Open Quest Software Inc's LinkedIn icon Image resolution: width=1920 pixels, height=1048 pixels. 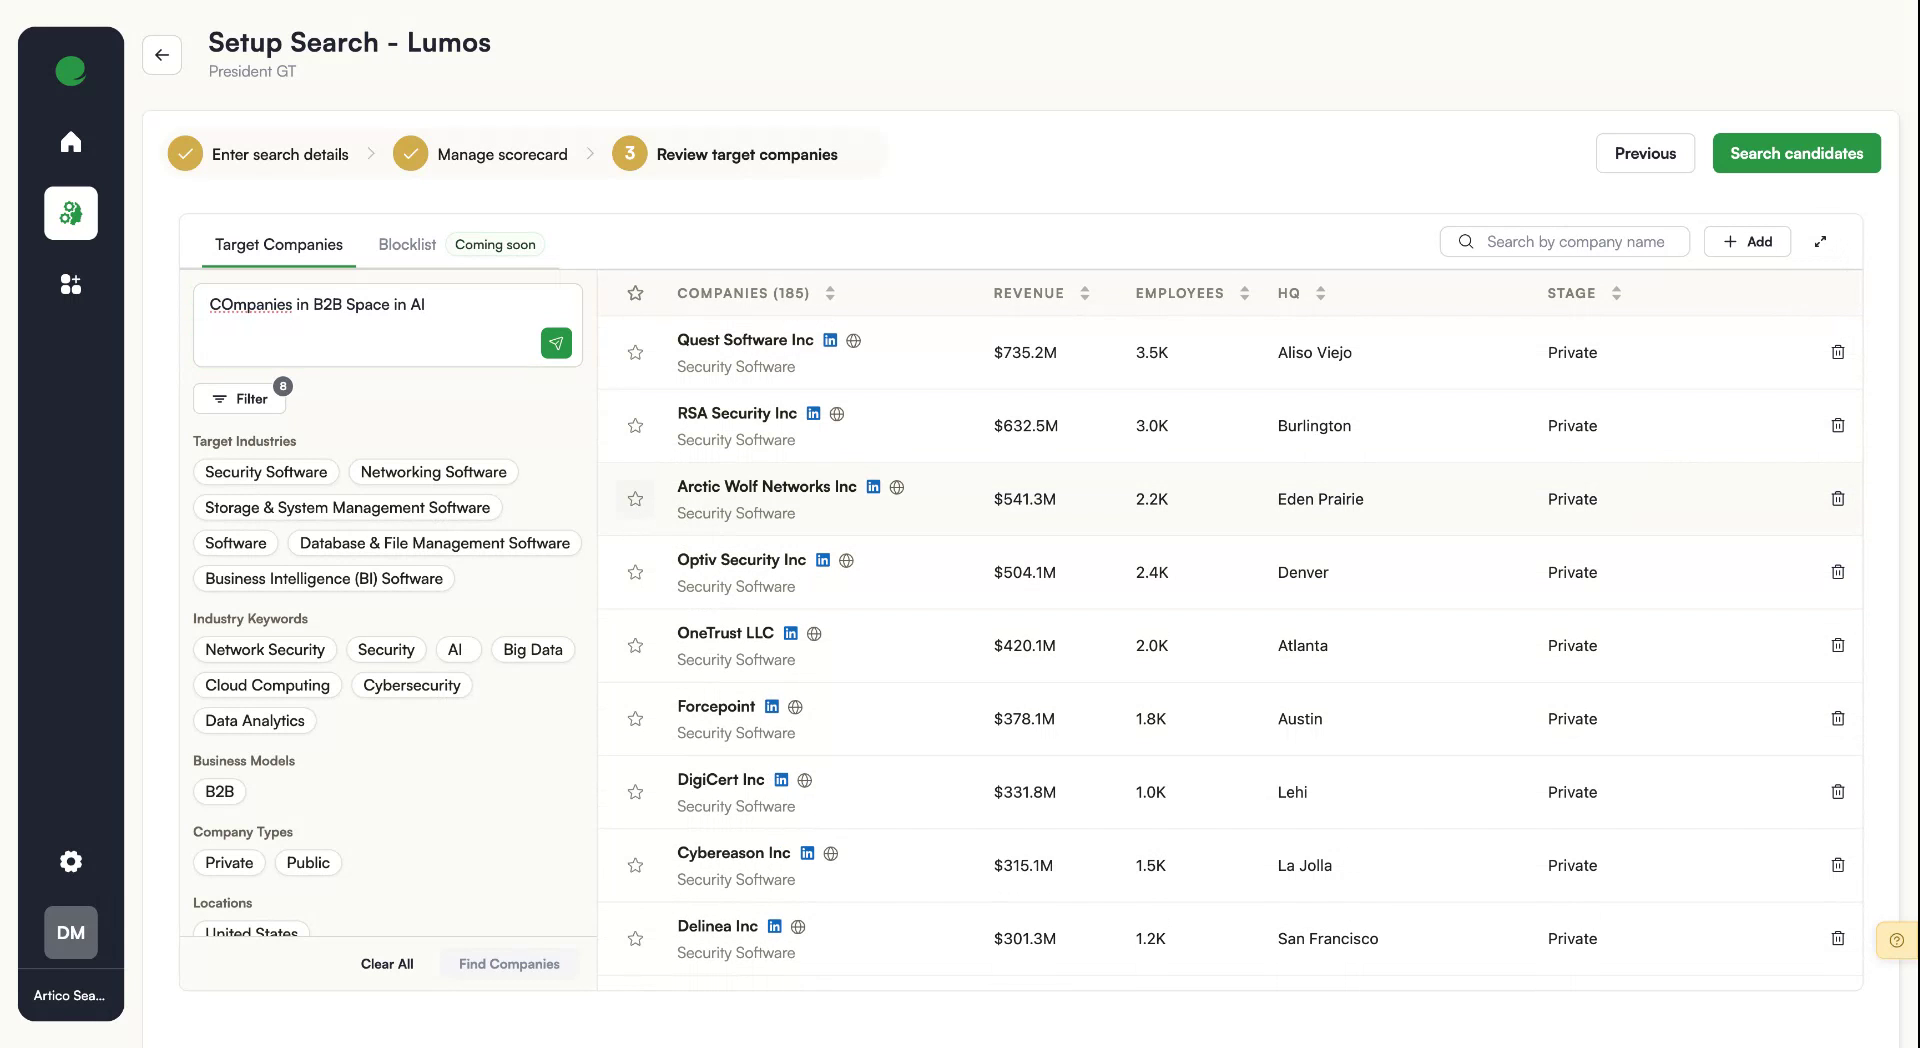[830, 340]
